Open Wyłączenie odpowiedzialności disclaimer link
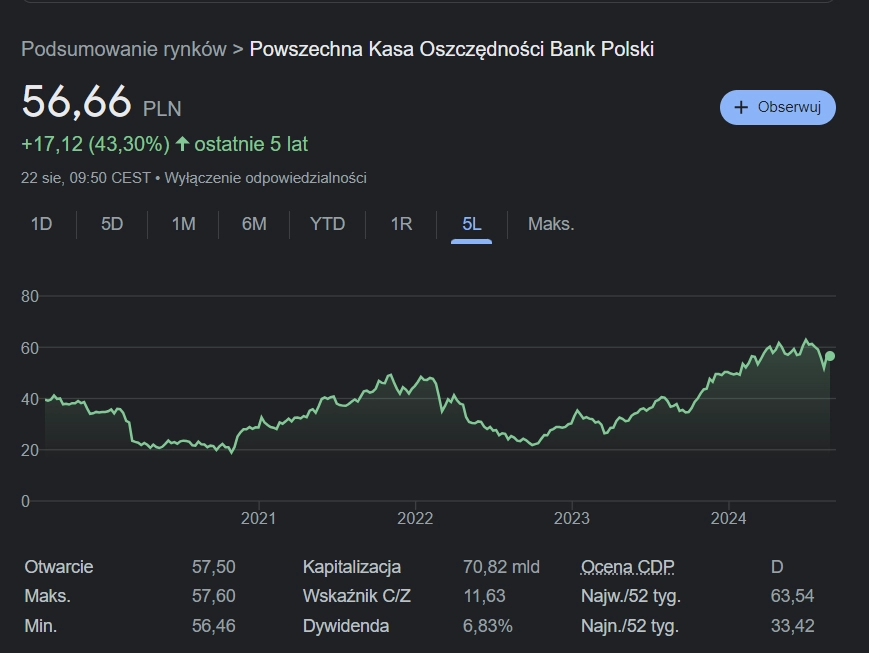 pyautogui.click(x=265, y=178)
